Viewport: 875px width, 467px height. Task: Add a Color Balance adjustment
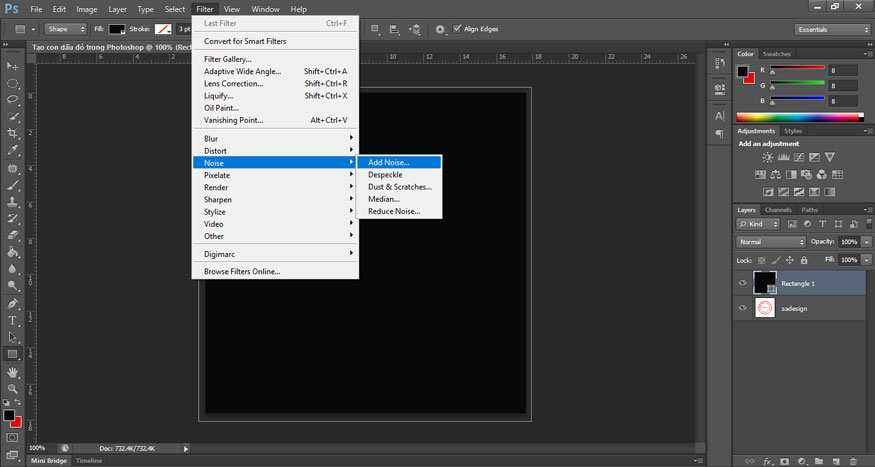click(x=776, y=175)
